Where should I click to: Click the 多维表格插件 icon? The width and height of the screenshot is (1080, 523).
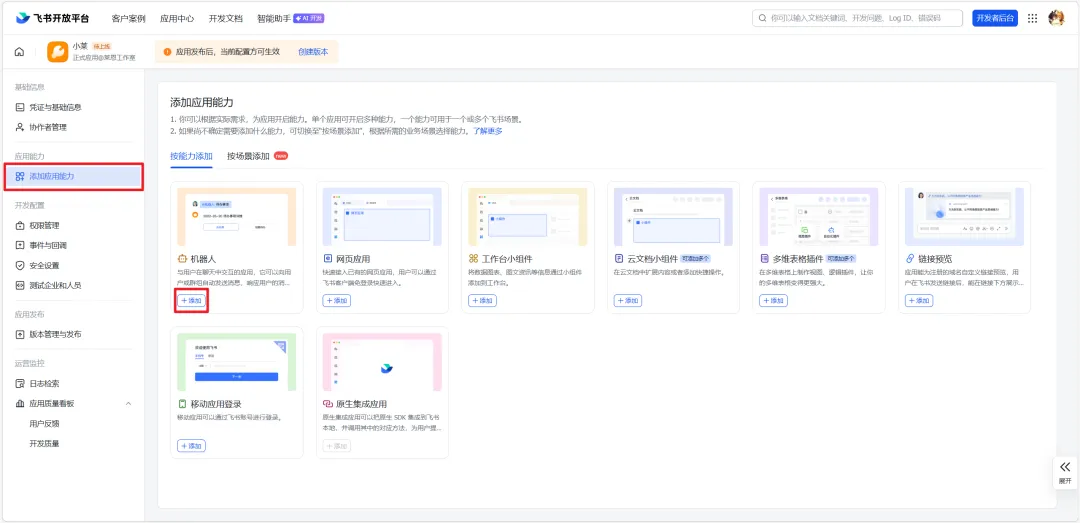click(x=764, y=259)
